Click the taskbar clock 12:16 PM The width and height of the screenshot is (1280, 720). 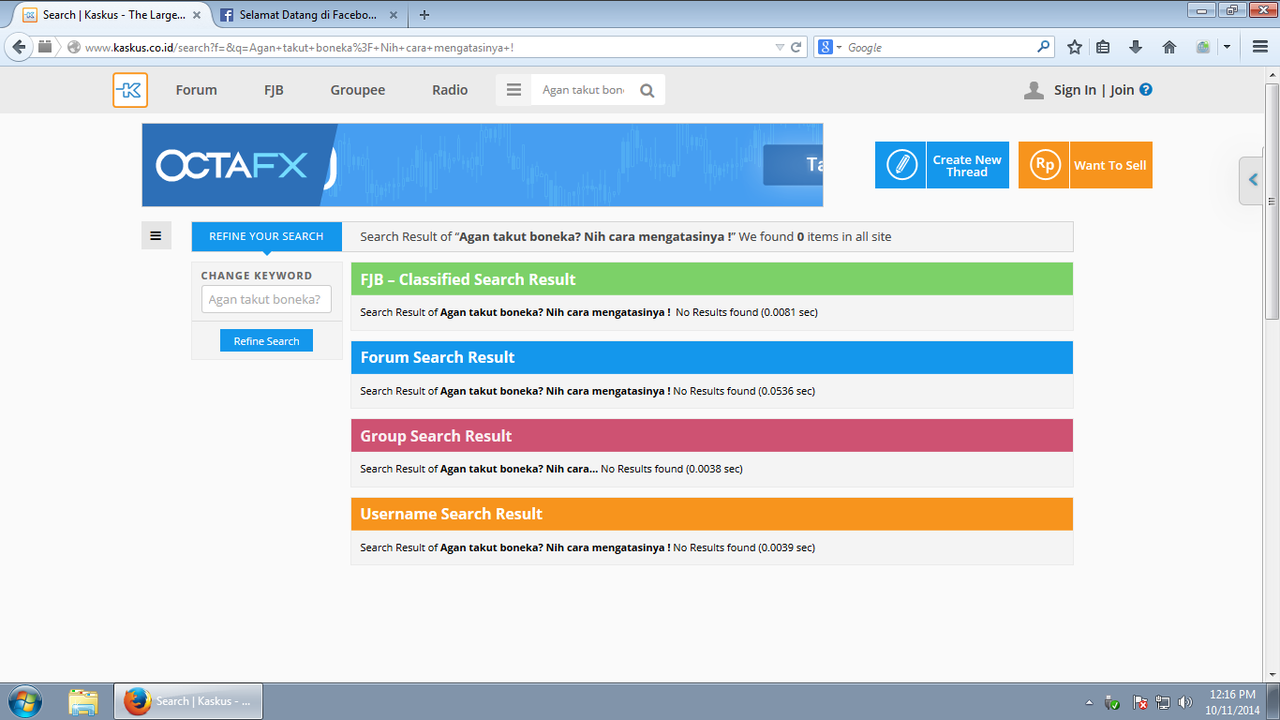tap(1232, 694)
